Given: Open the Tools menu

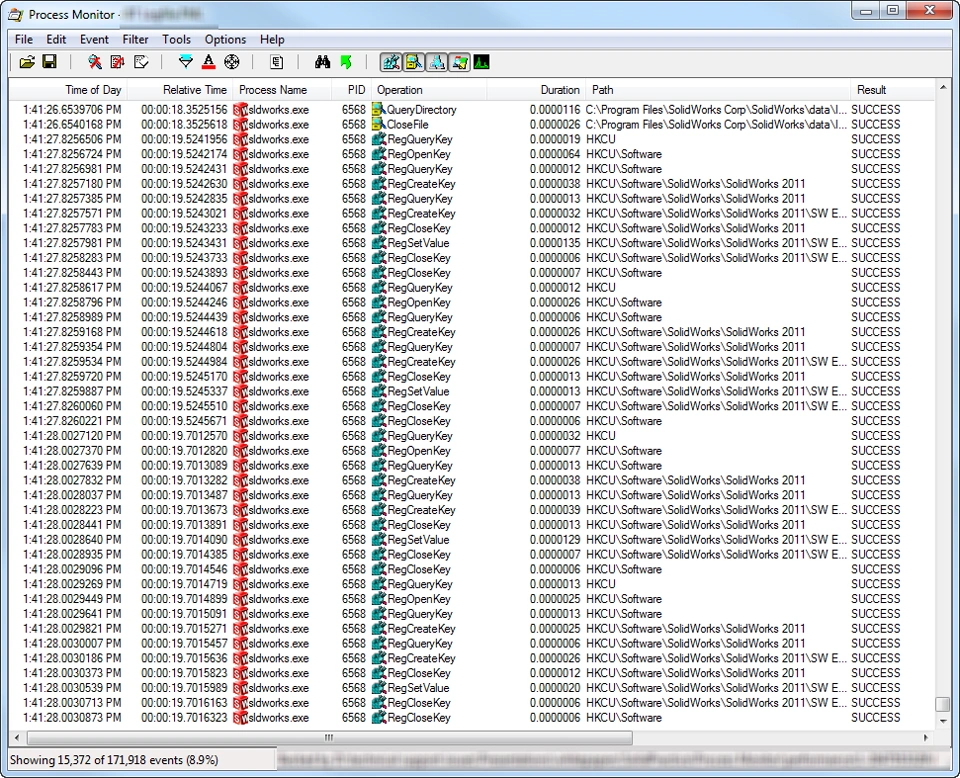Looking at the screenshot, I should click(x=176, y=39).
